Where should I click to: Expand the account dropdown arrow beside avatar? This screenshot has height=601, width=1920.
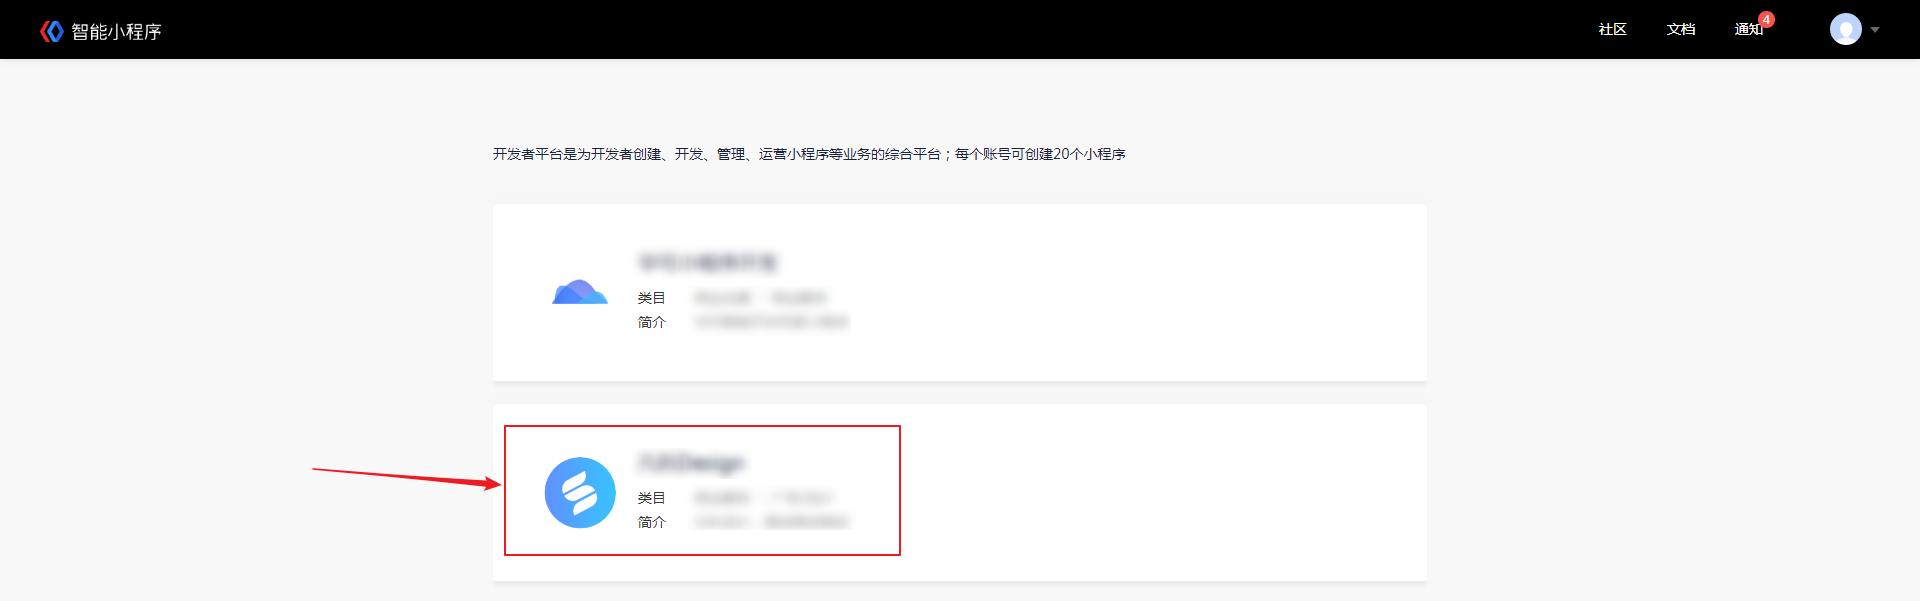(x=1875, y=30)
